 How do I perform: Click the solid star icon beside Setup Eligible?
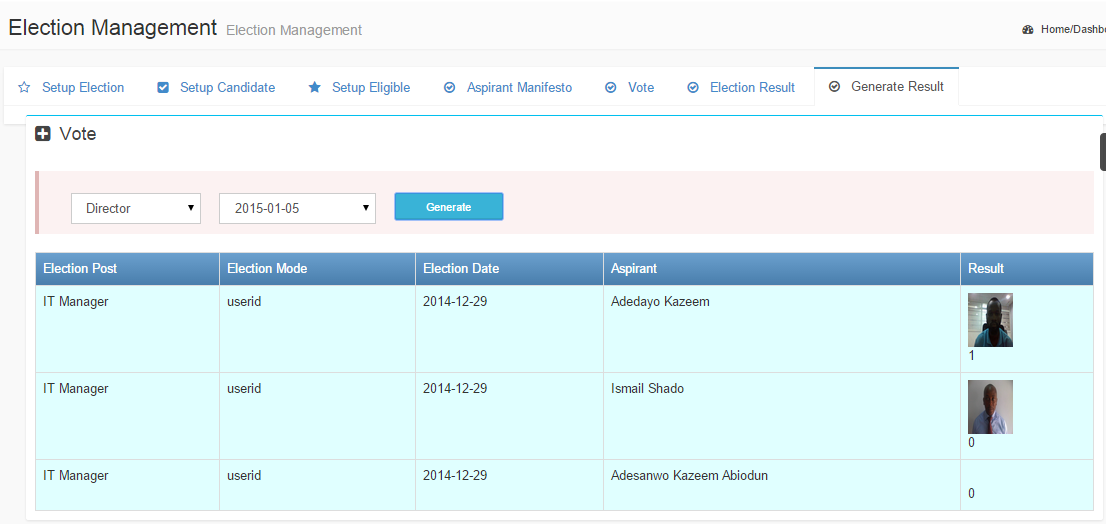315,88
